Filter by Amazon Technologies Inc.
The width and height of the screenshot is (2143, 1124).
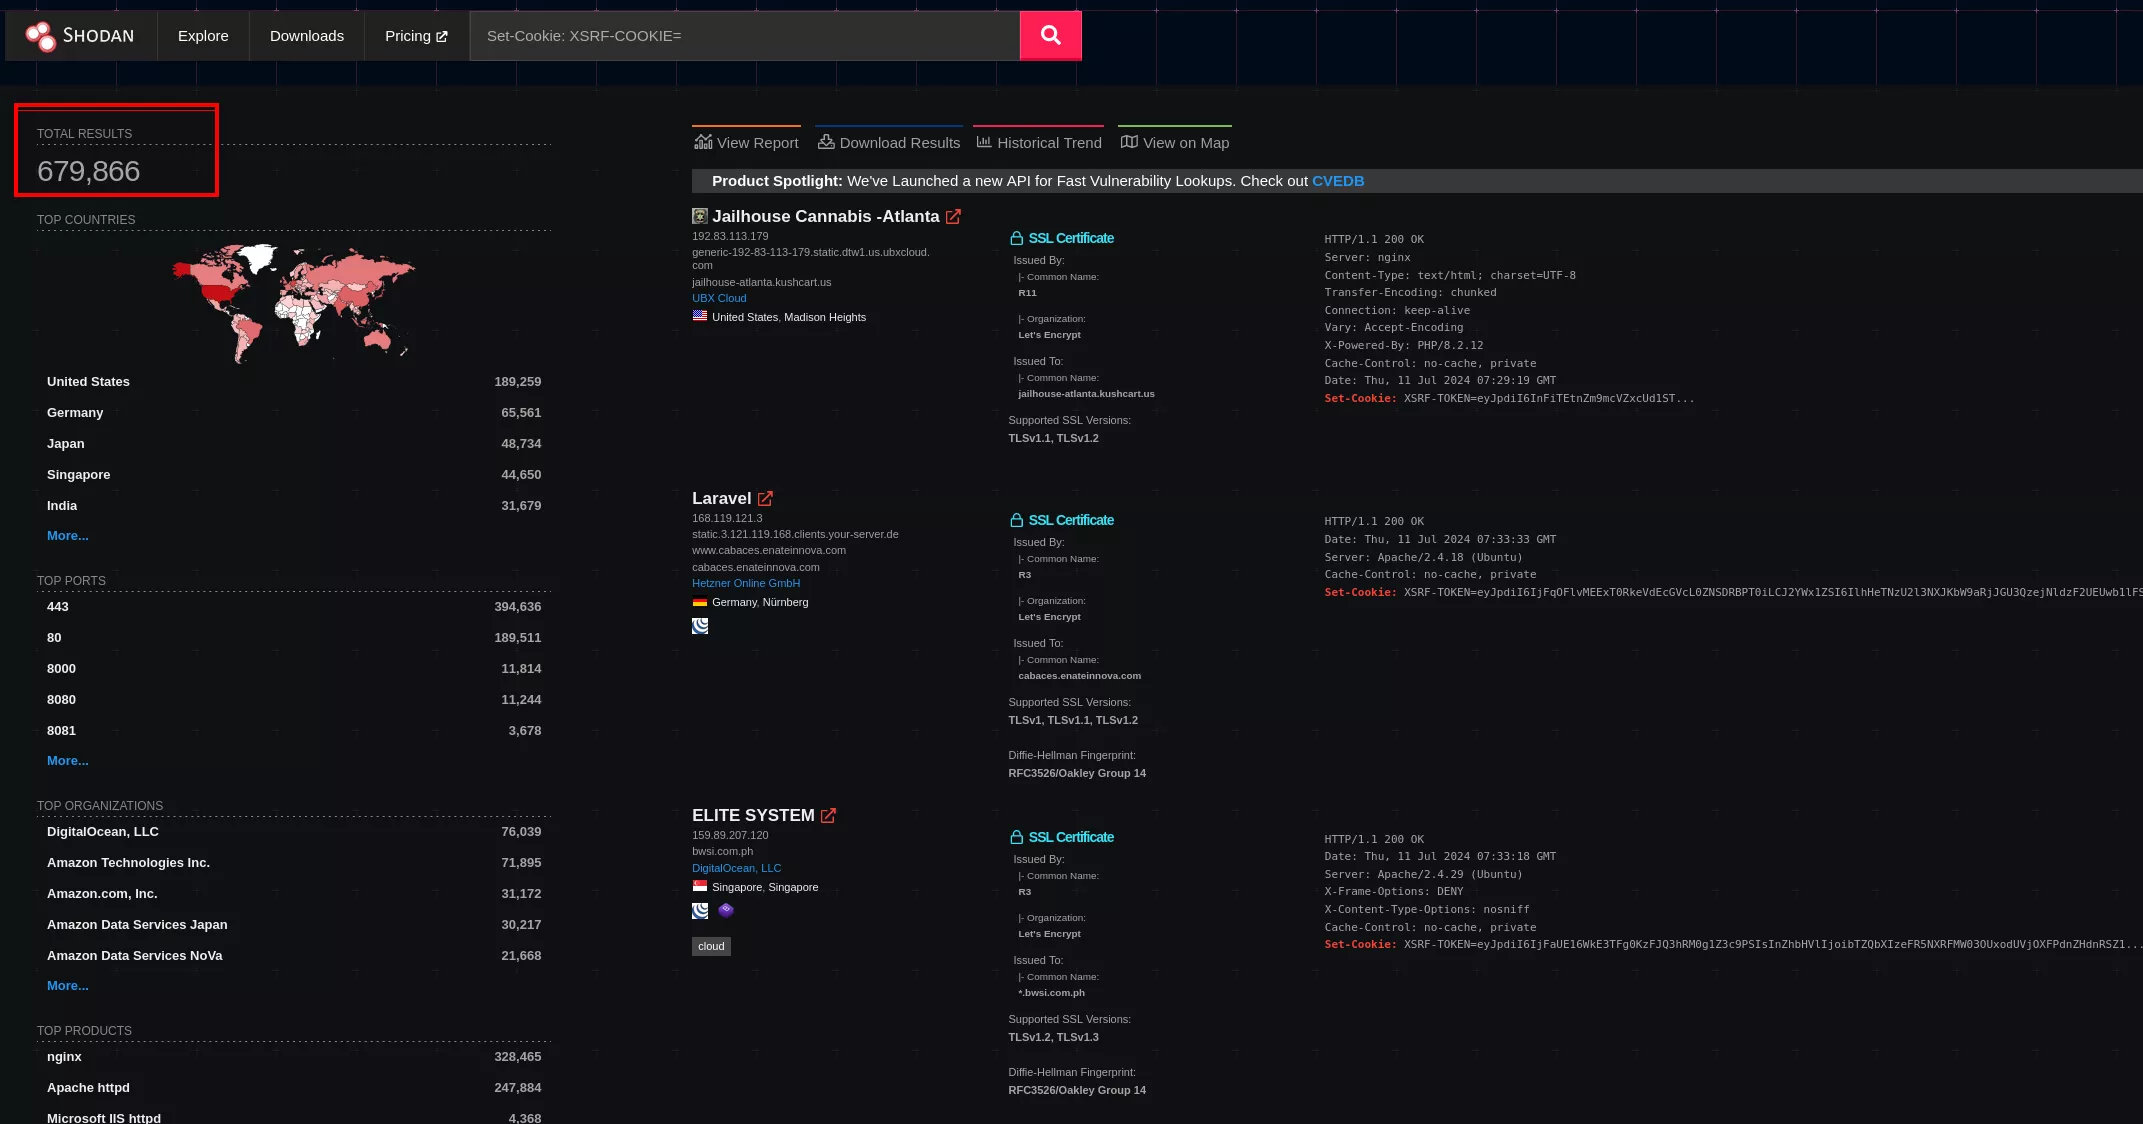(x=294, y=863)
